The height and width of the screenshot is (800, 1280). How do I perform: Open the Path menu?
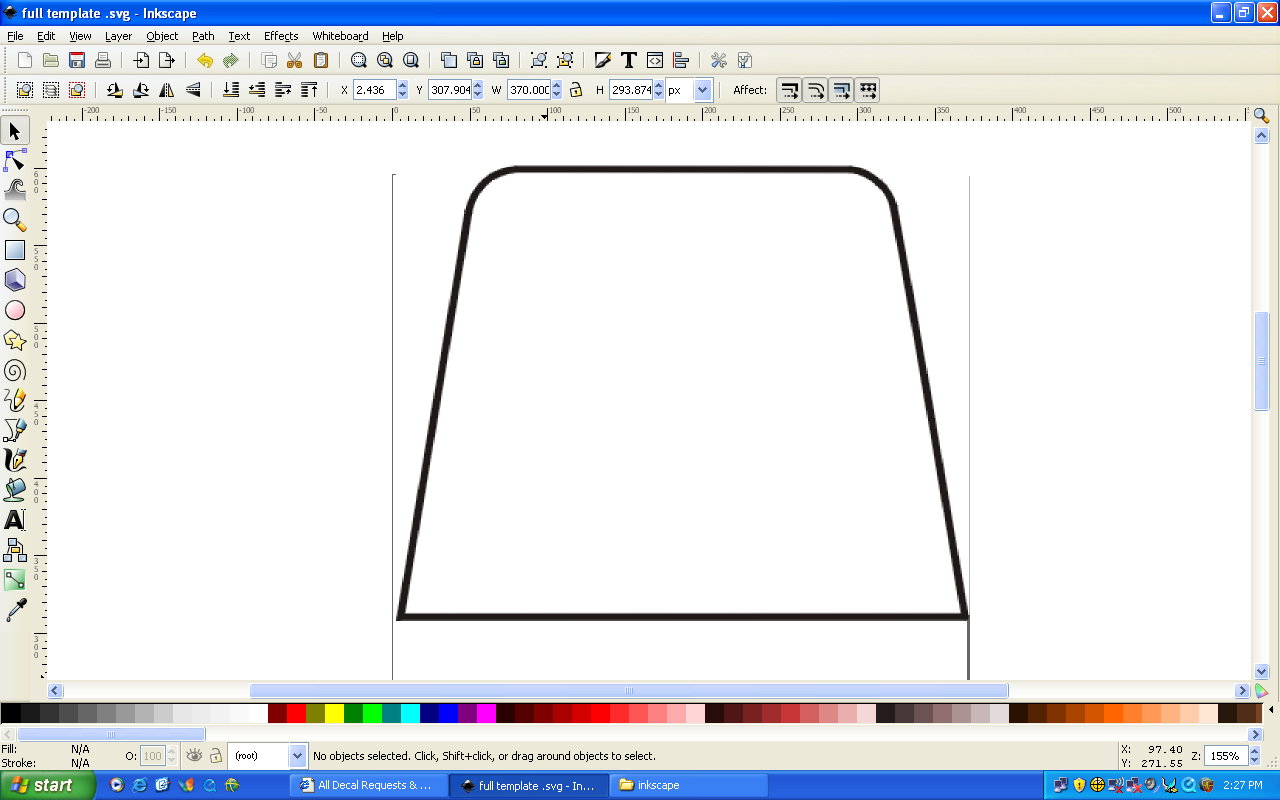[x=203, y=36]
